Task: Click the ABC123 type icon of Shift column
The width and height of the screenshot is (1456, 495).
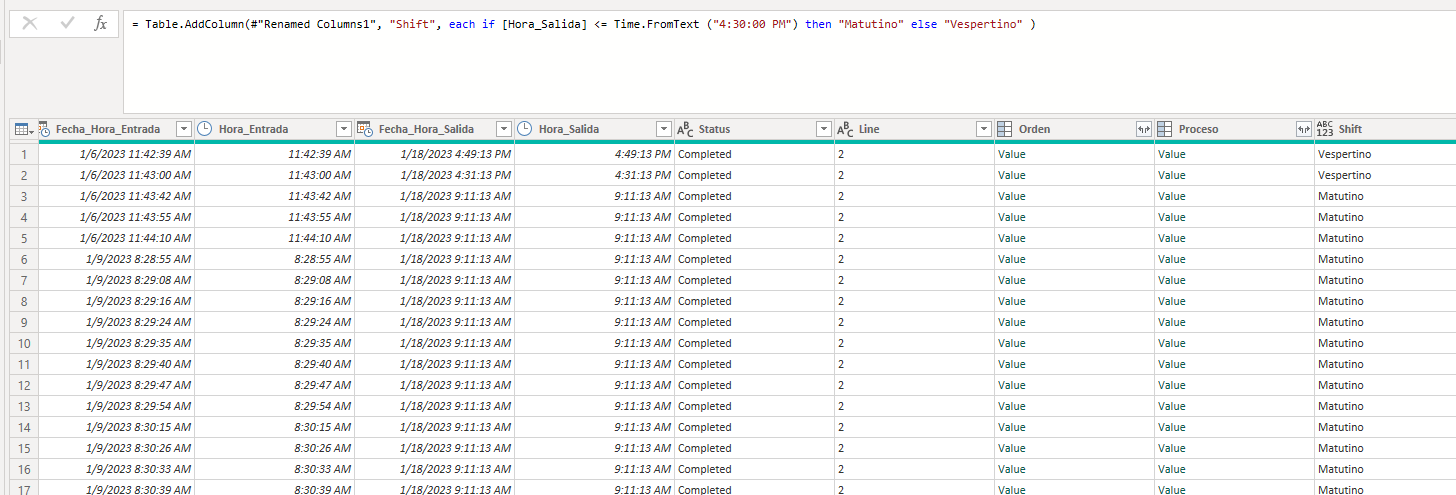Action: tap(1325, 129)
